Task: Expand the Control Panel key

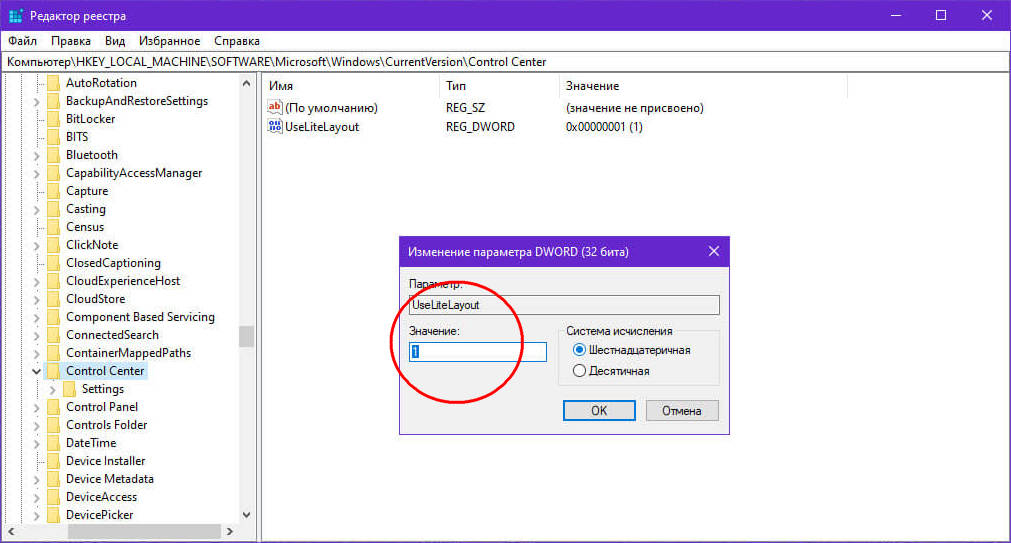Action: [37, 408]
